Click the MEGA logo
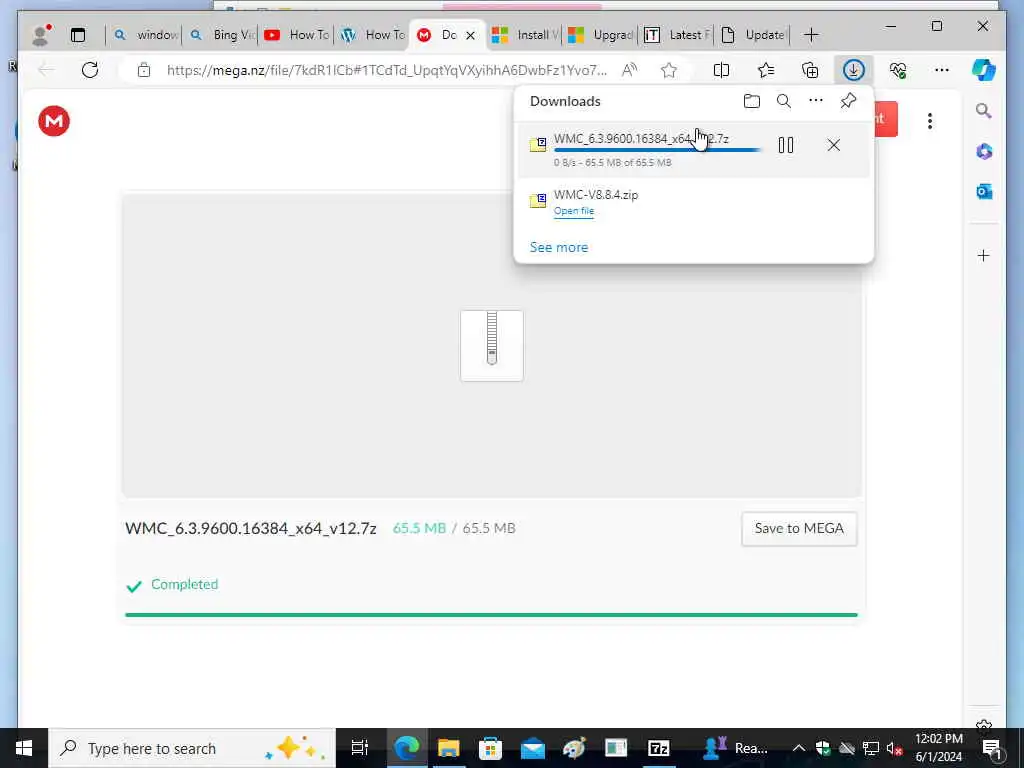Screen dimensions: 1024x768 [54, 121]
